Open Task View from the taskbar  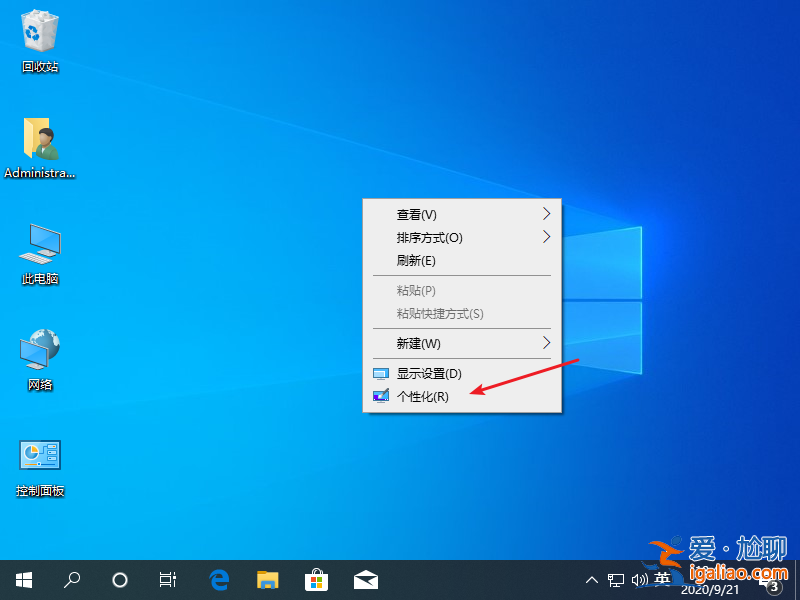coord(167,579)
